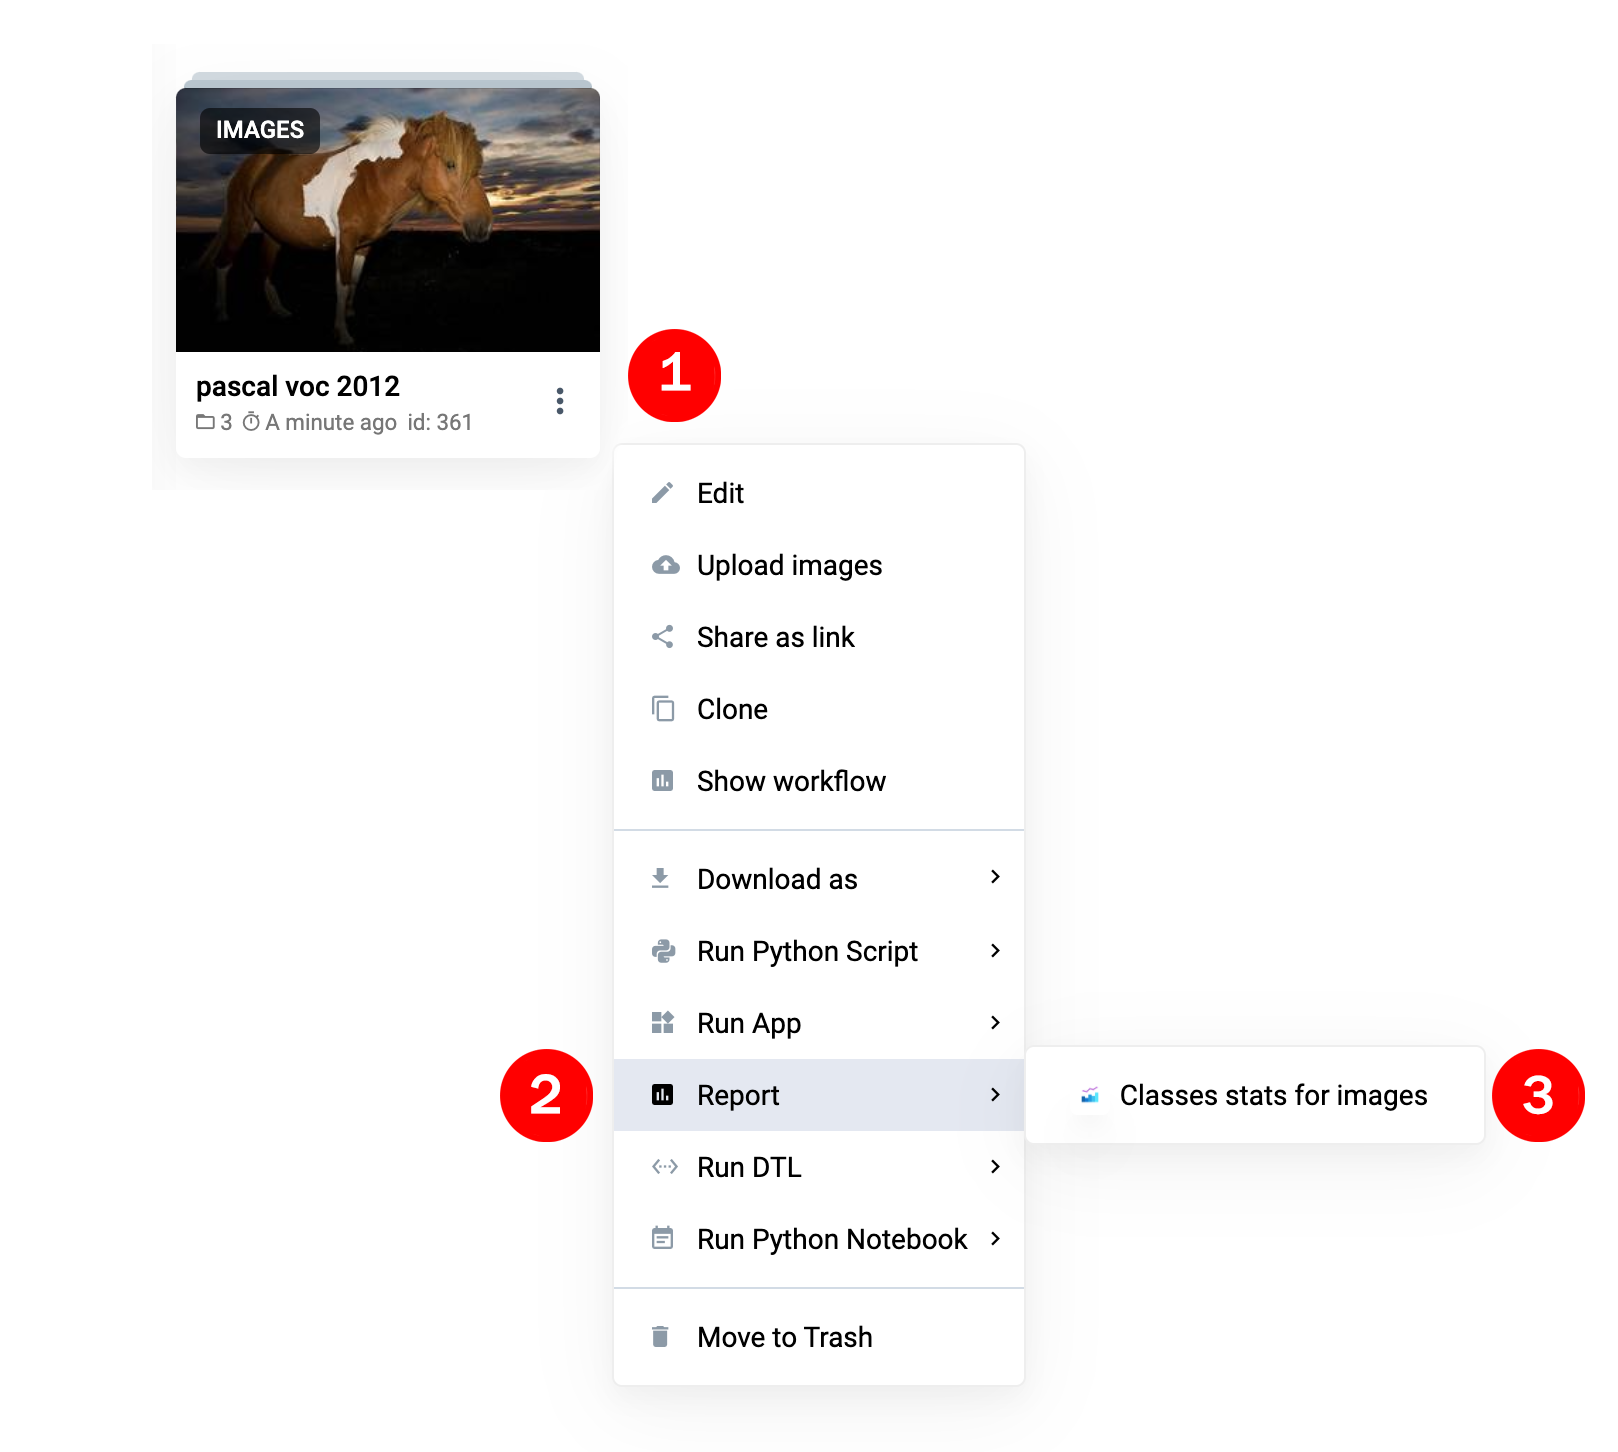This screenshot has height=1452, width=1618.
Task: Select Show workflow entry
Action: pyautogui.click(x=819, y=781)
